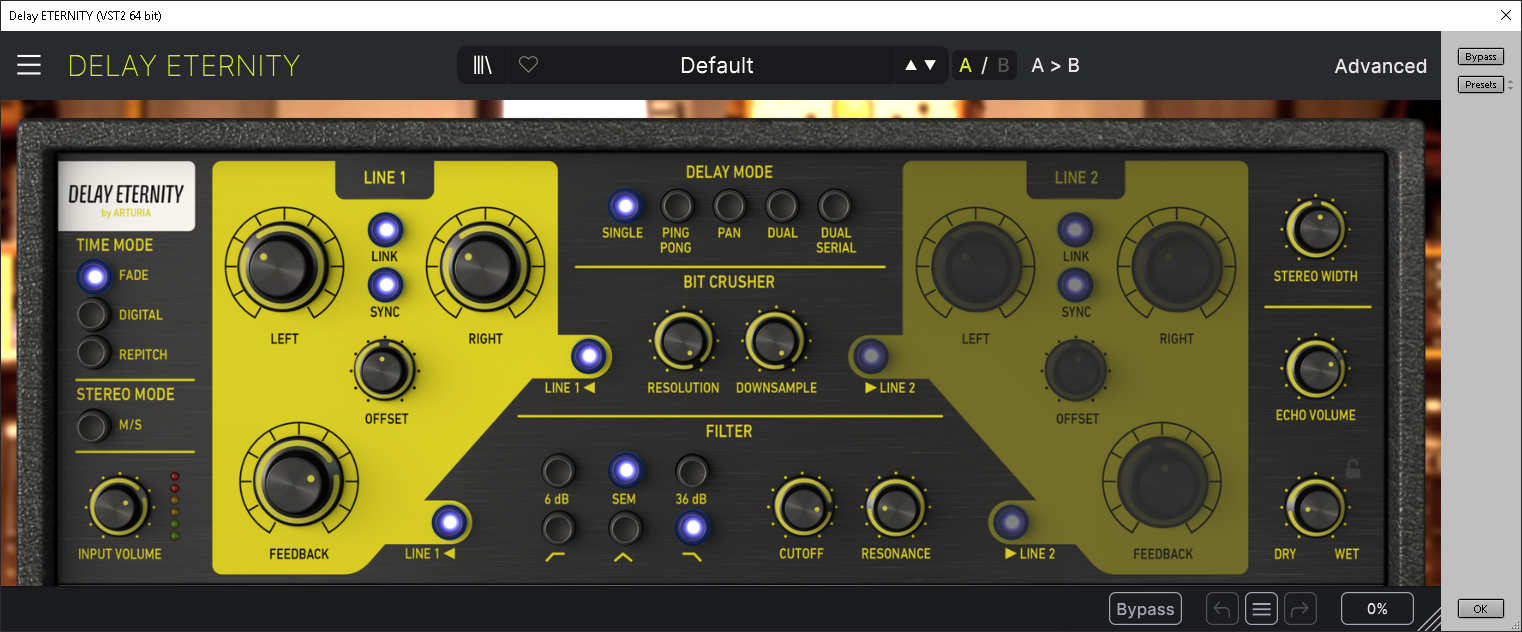Open the Advanced panel
Screen dimensions: 1522x632
(x=1380, y=66)
